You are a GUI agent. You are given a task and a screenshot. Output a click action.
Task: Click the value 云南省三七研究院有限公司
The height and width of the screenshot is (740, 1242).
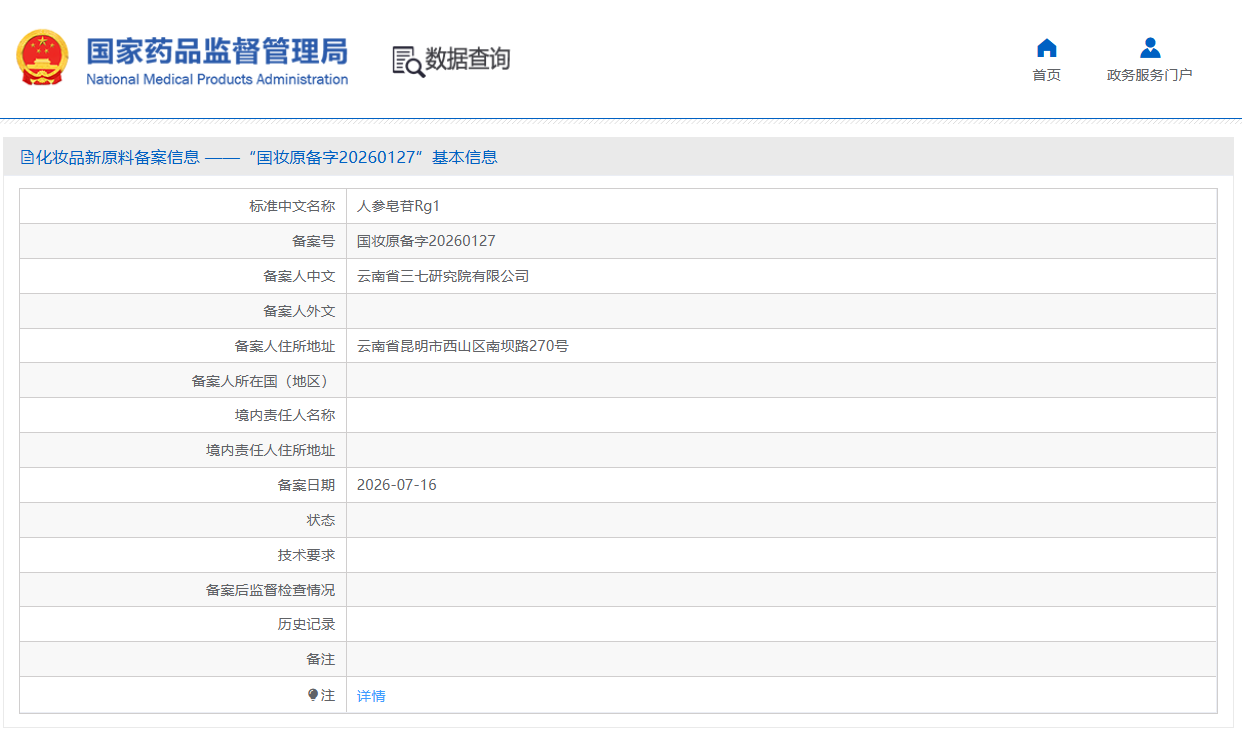coord(443,276)
